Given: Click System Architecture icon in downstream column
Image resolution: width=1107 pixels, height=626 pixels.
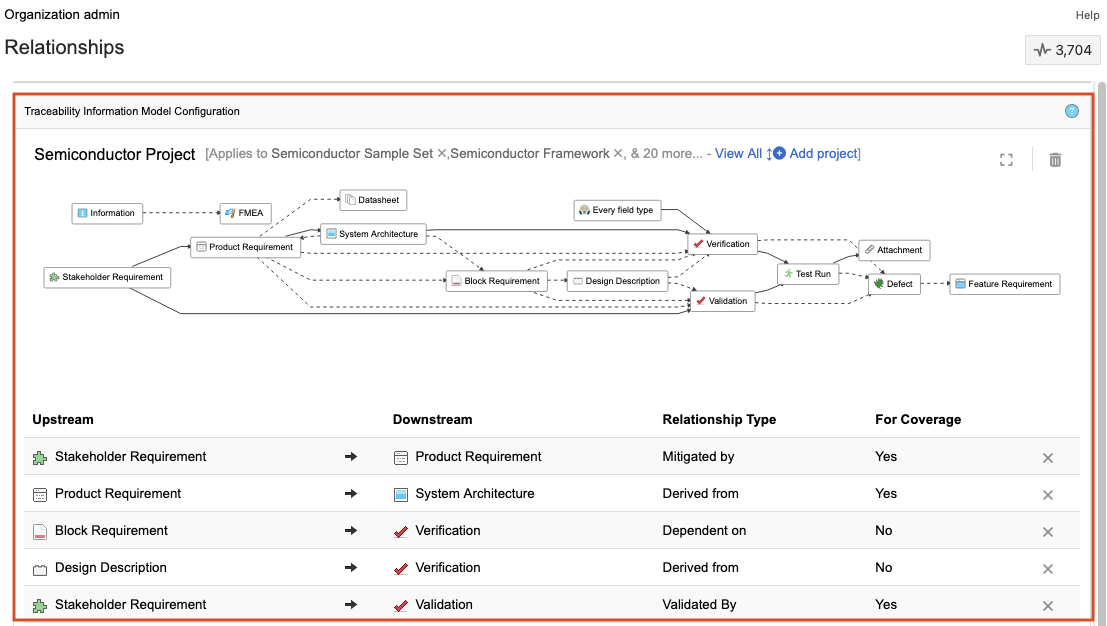Looking at the screenshot, I should [400, 495].
